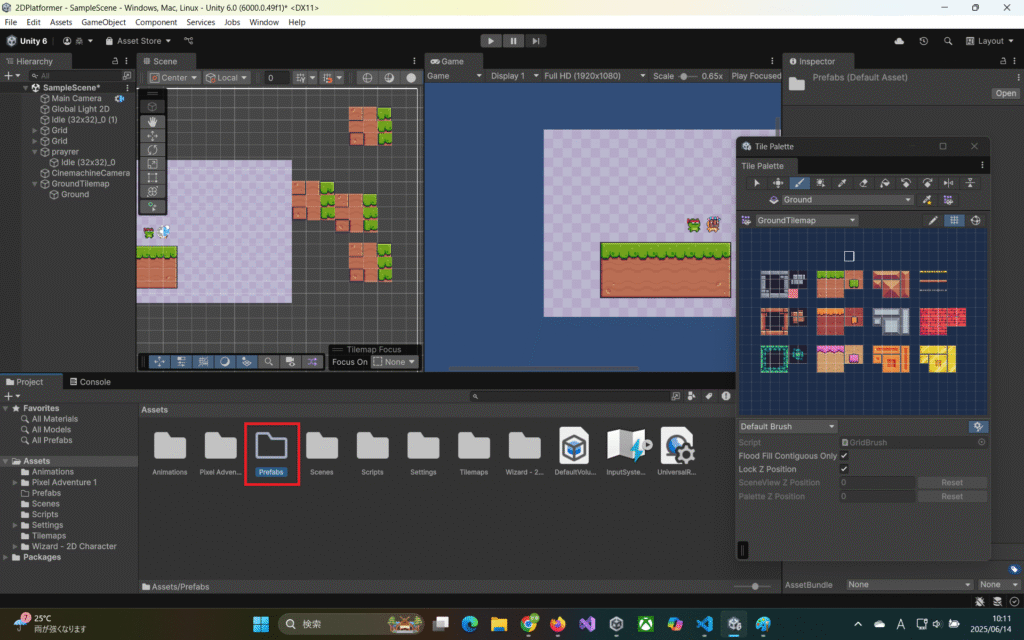Open the Layout button in top bar
Screen dimensions: 1024x640
[x=989, y=40]
